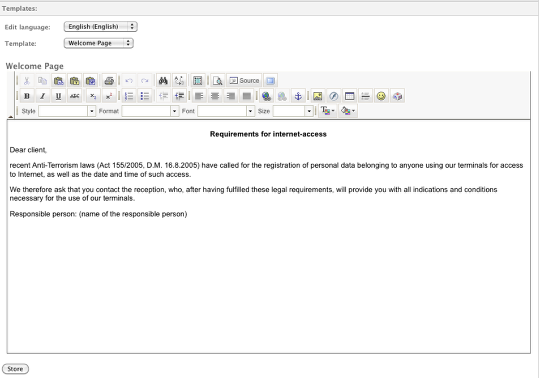Insert a bulleted list
This screenshot has height=378, width=540.
[x=145, y=96]
